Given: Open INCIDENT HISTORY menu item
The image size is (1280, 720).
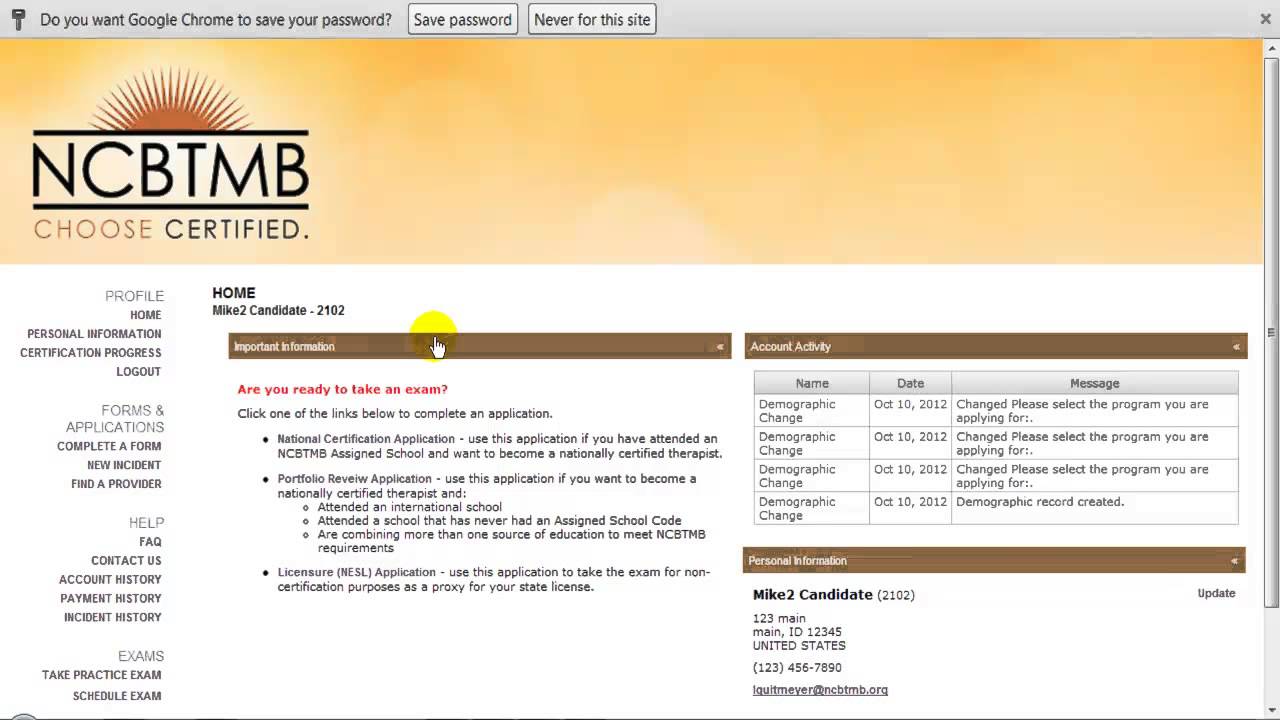Looking at the screenshot, I should tap(113, 618).
